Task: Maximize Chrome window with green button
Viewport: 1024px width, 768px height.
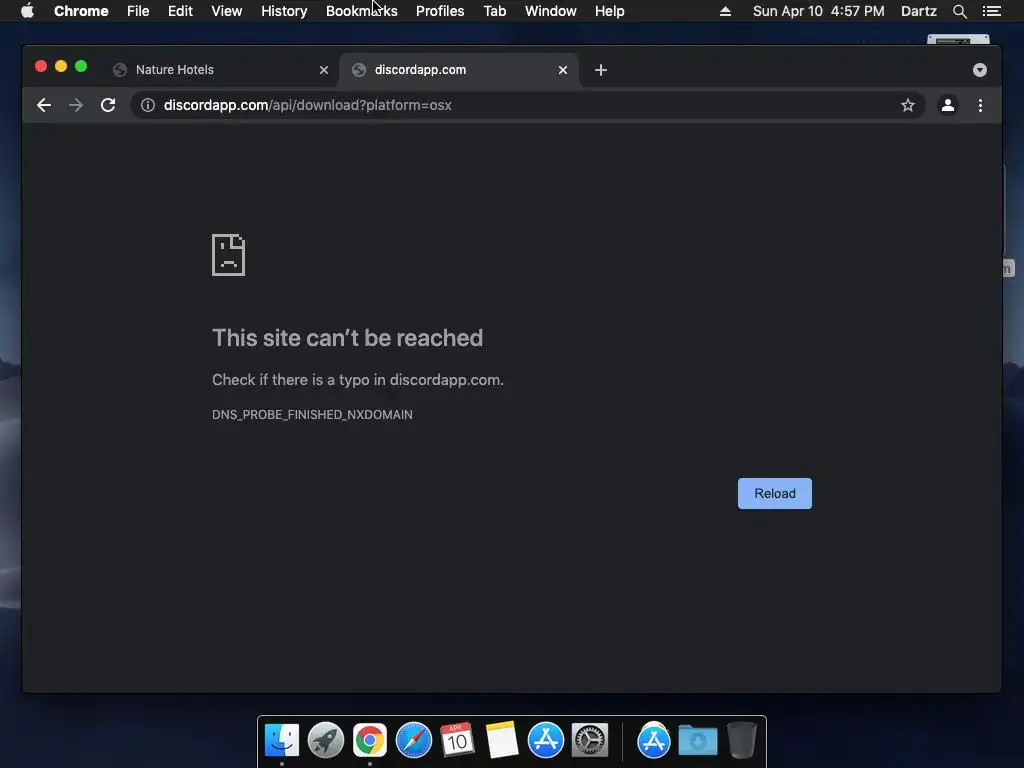Action: coord(81,66)
